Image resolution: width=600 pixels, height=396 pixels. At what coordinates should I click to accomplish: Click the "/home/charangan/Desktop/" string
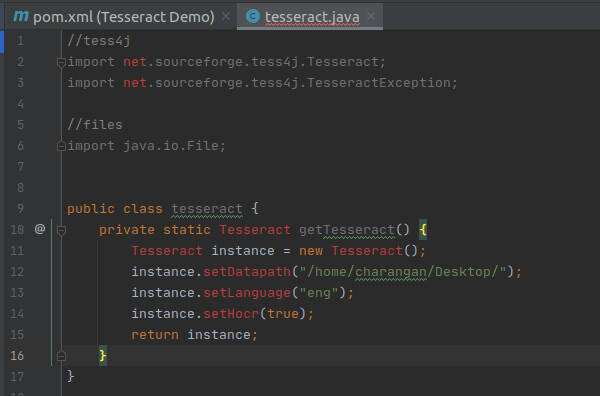point(403,272)
